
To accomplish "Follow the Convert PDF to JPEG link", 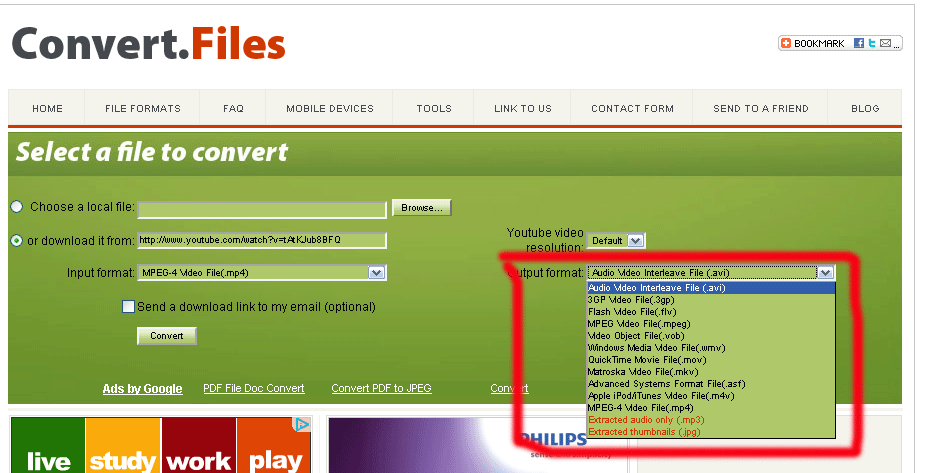I will tap(381, 388).
